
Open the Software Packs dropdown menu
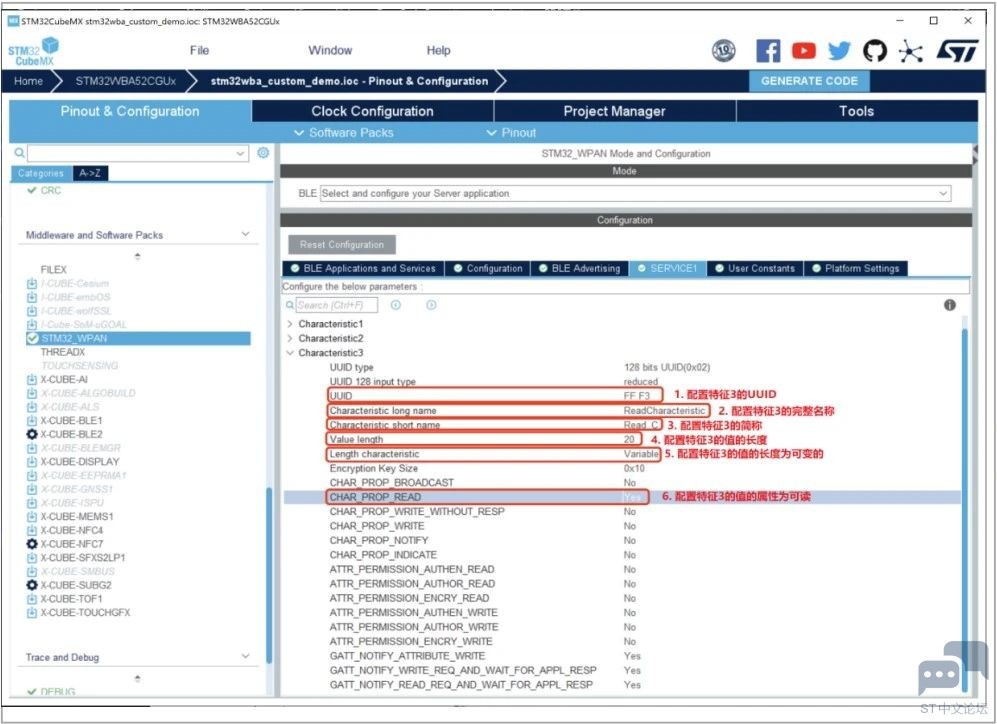pos(343,133)
